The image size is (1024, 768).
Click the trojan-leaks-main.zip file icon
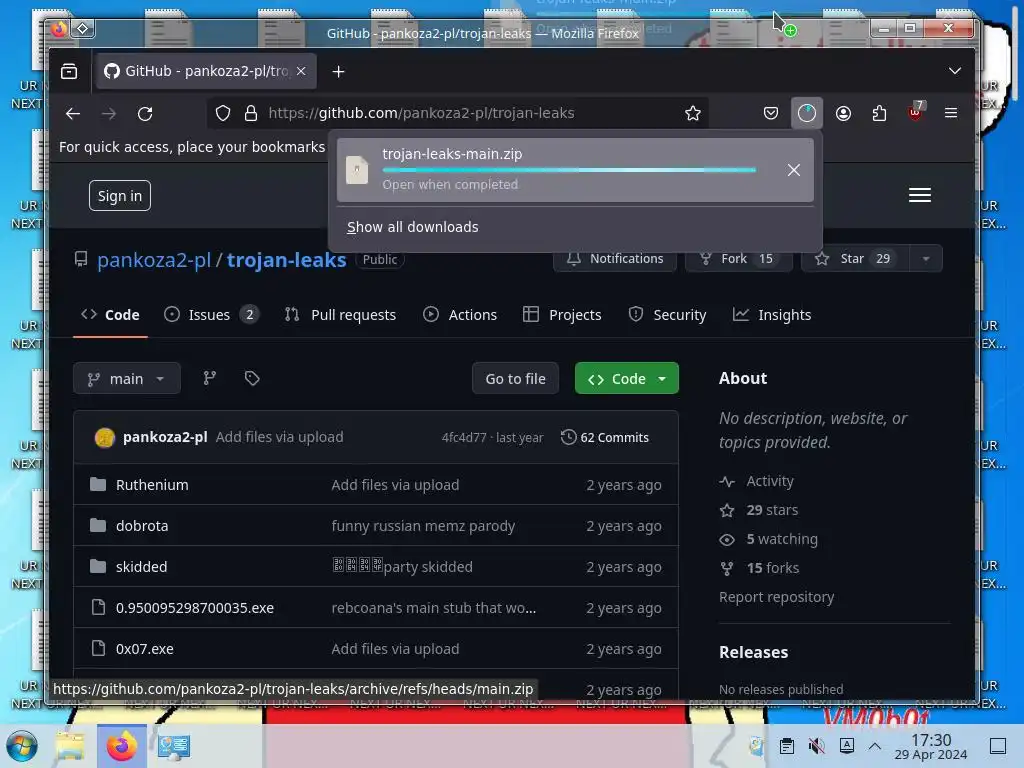click(357, 170)
